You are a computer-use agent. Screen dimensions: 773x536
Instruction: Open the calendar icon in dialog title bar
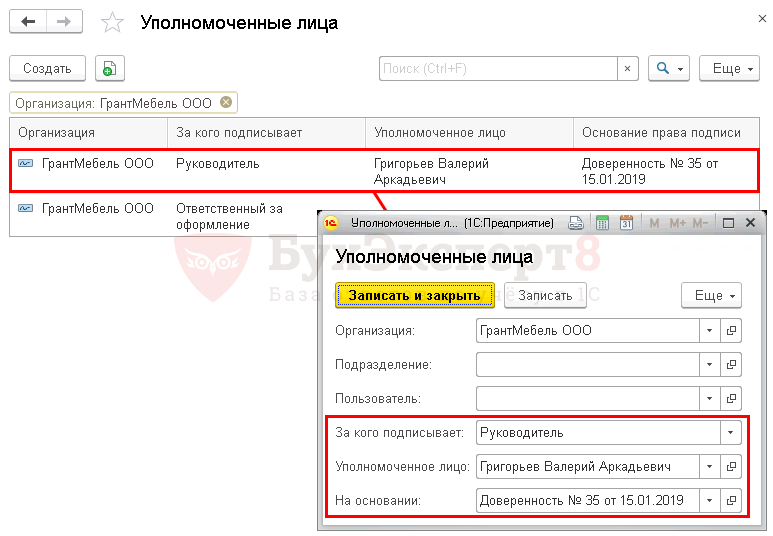coord(626,223)
